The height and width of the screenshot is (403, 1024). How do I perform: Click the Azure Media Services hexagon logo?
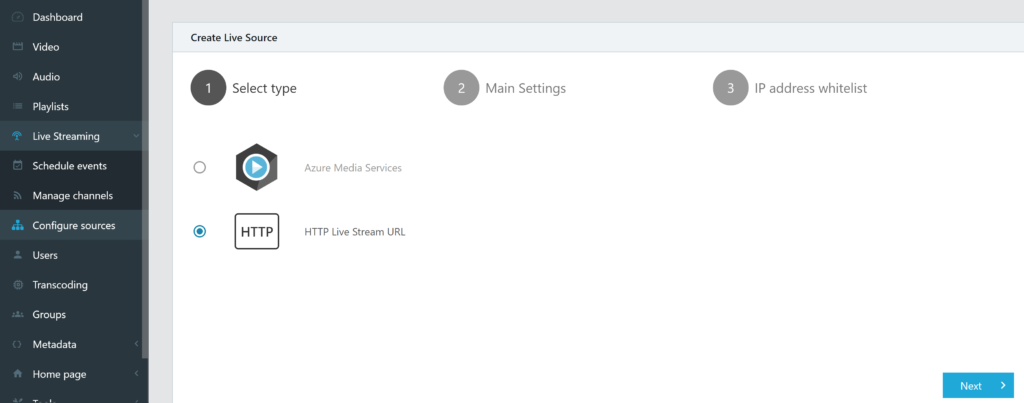pyautogui.click(x=257, y=167)
